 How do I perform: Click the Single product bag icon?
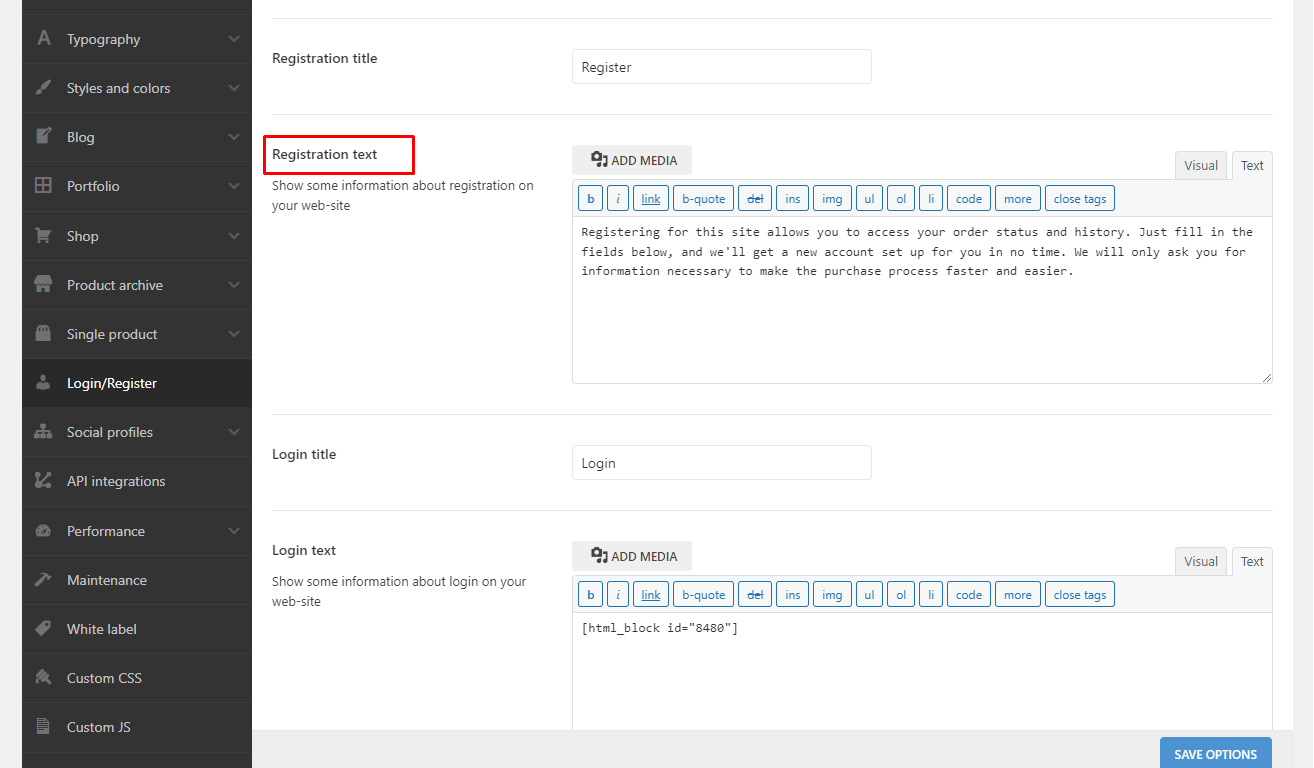[43, 334]
